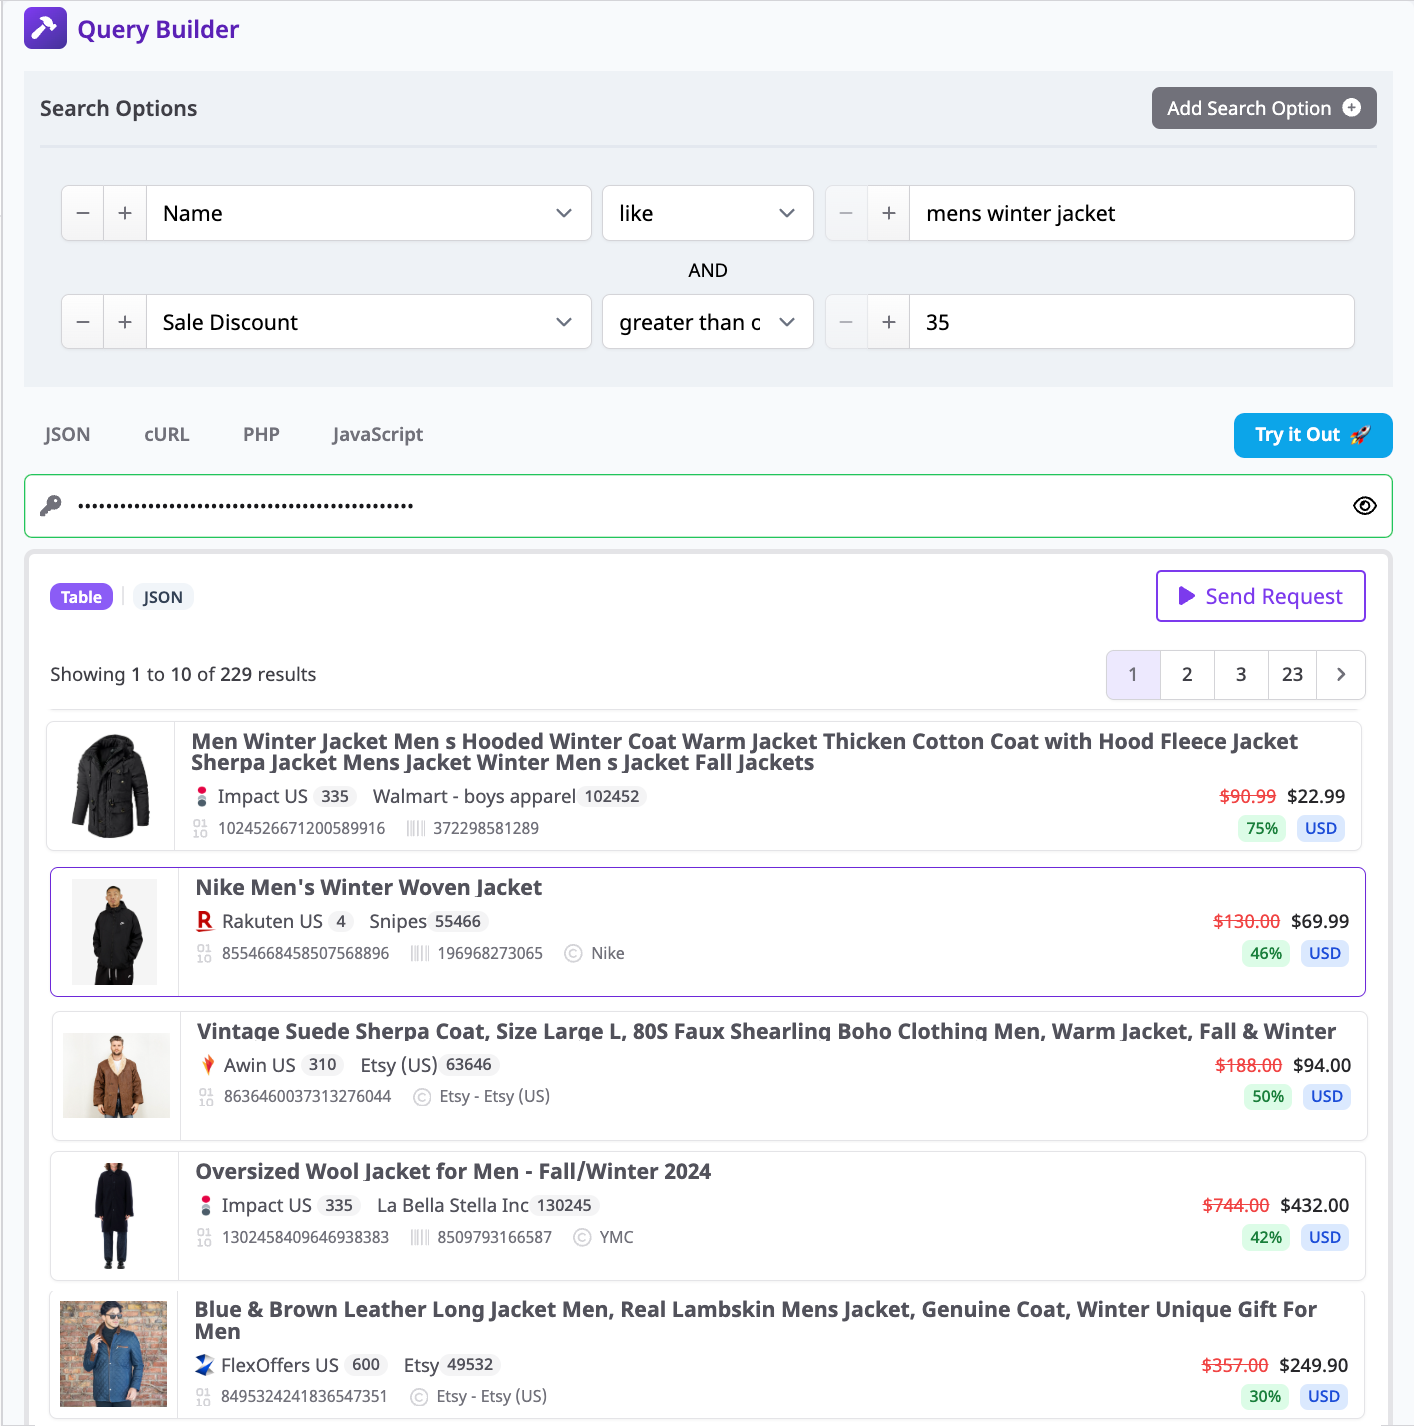Click barcode icon next to 372298581289
This screenshot has width=1414, height=1426.
(416, 828)
